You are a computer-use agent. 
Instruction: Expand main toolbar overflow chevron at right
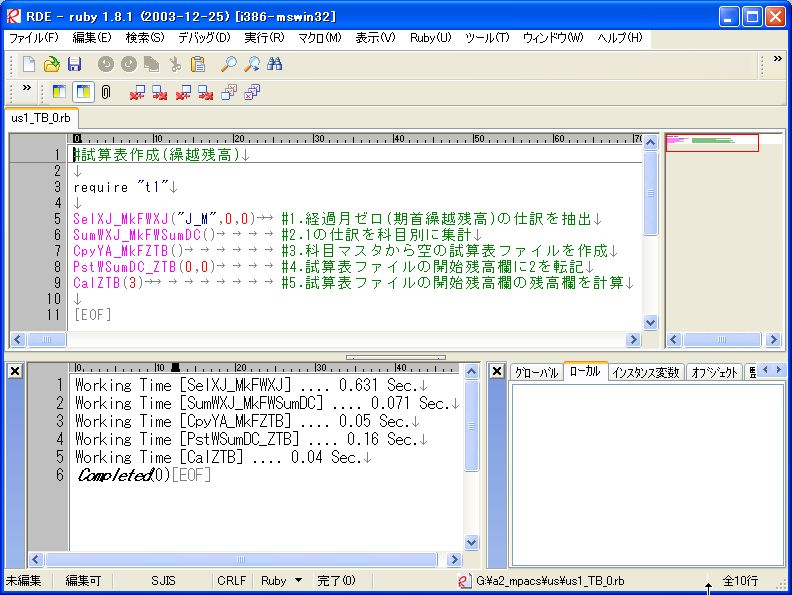pos(778,59)
